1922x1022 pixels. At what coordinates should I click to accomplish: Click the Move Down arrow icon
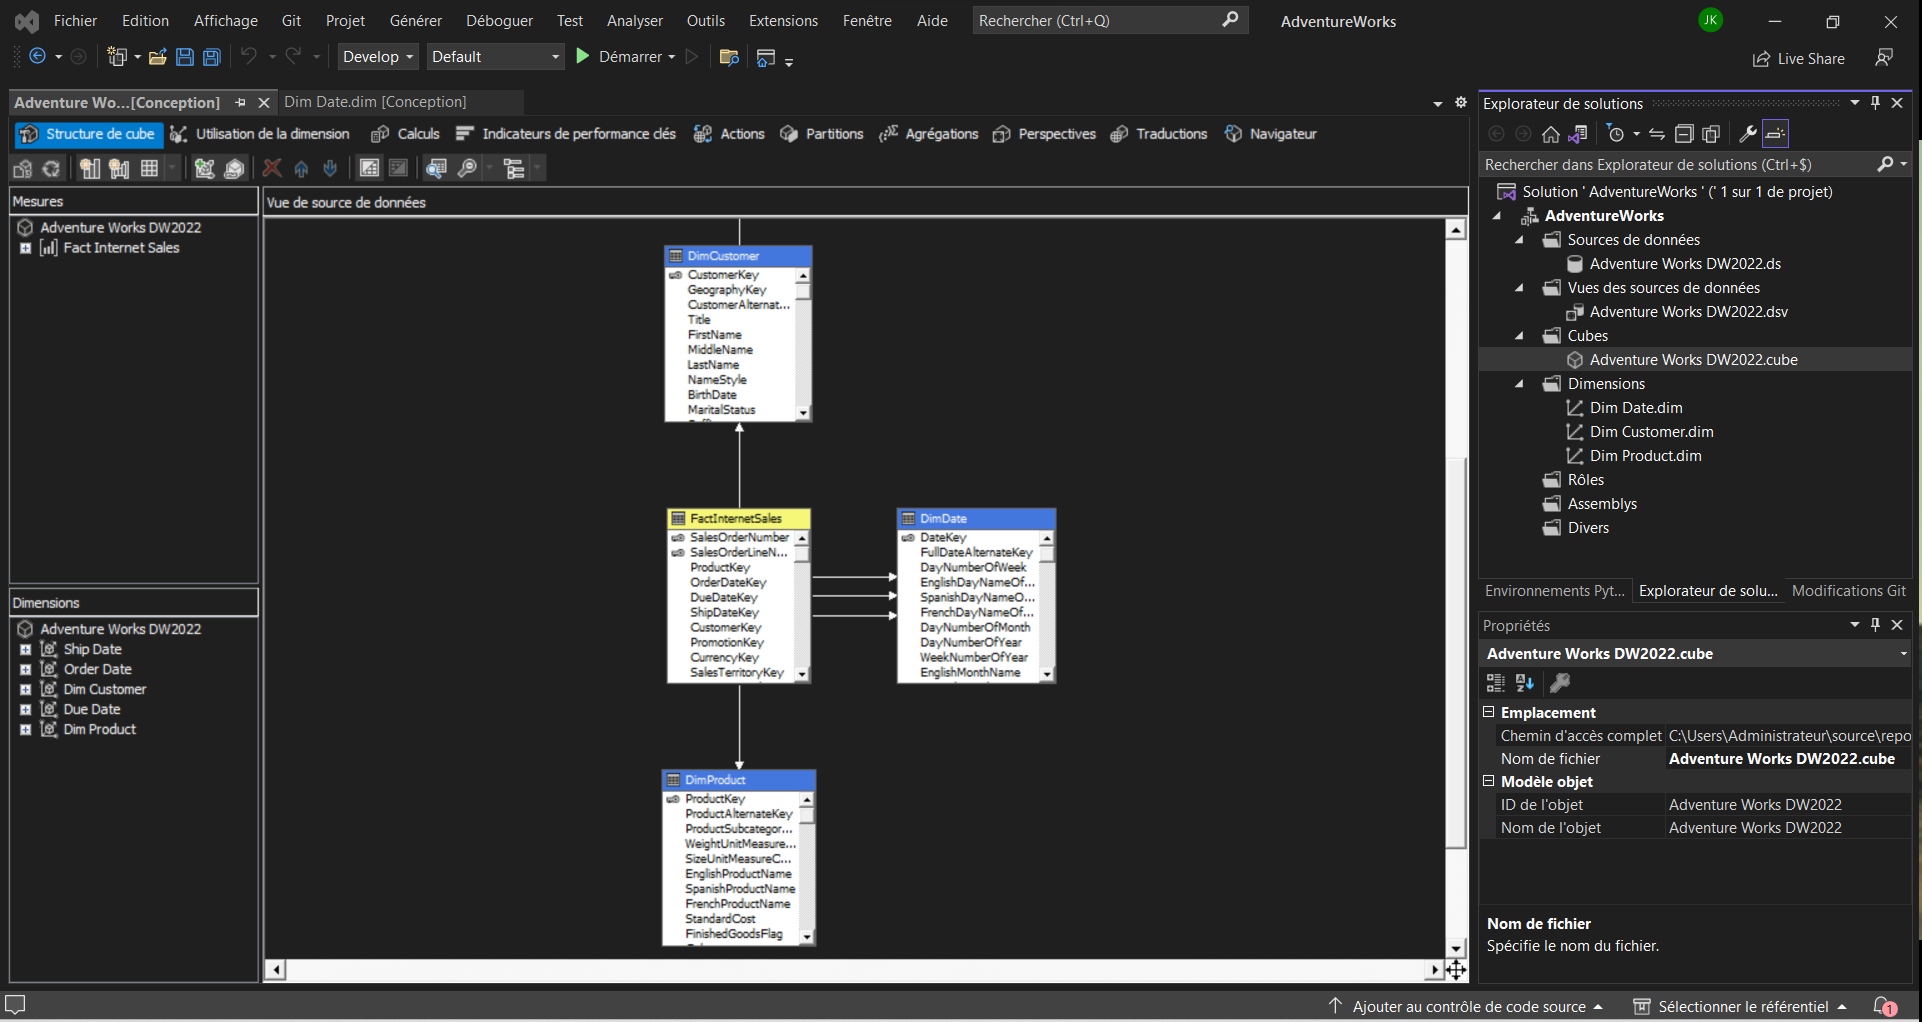click(330, 169)
